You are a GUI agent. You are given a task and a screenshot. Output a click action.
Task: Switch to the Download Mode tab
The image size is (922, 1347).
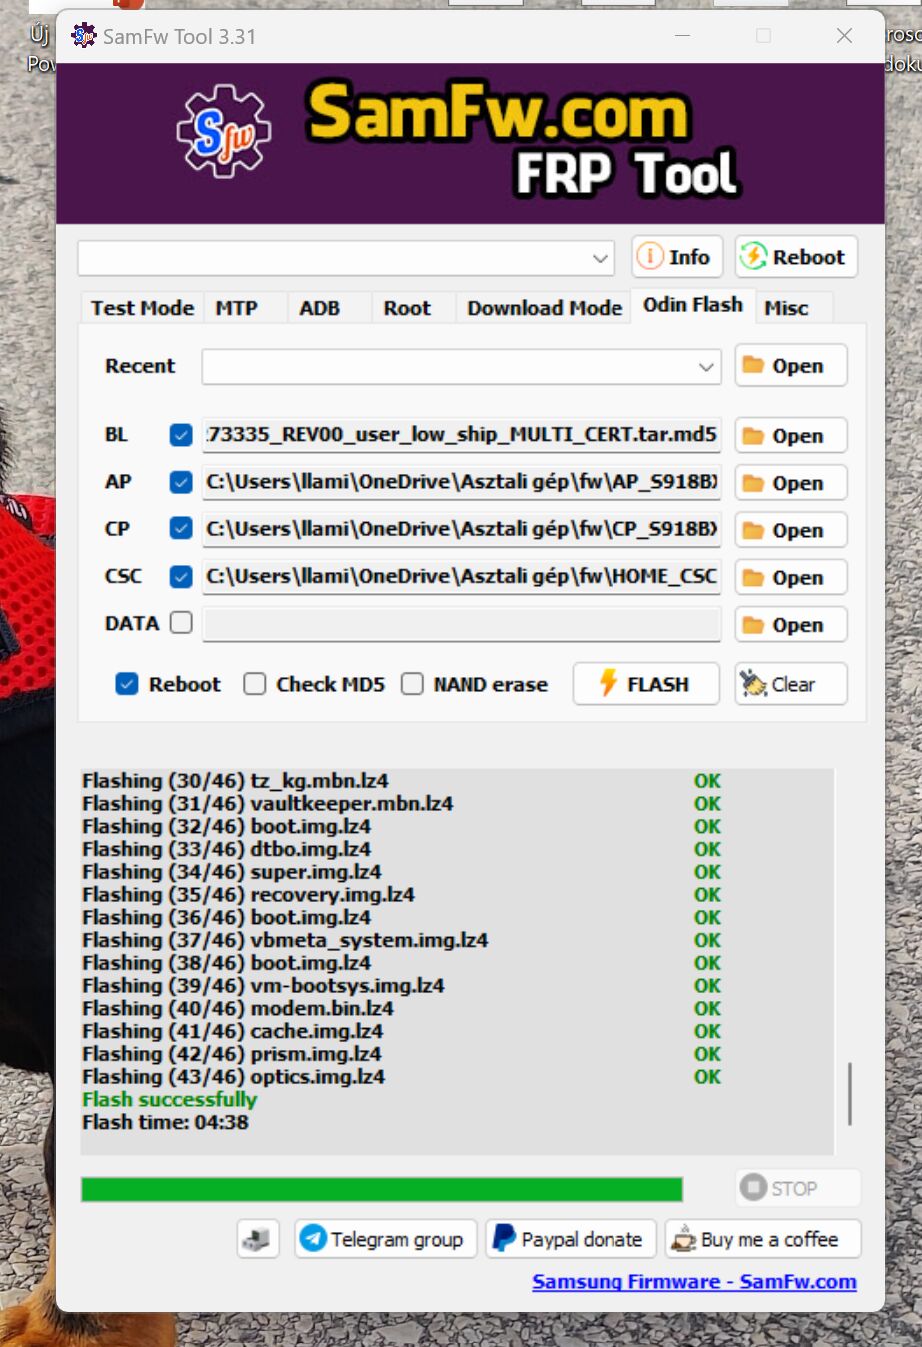544,308
